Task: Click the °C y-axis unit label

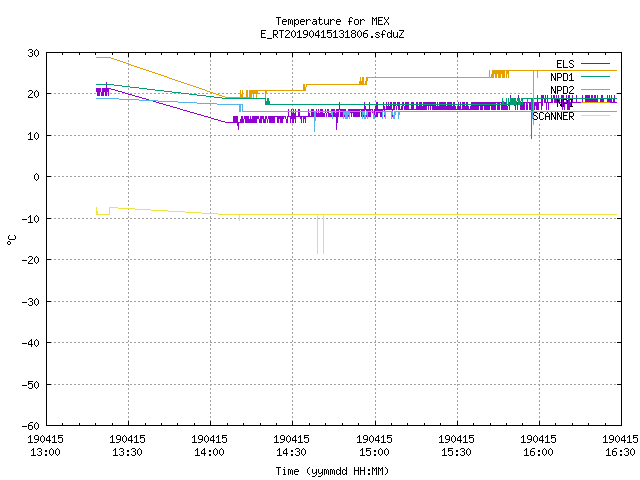Action: (11, 240)
